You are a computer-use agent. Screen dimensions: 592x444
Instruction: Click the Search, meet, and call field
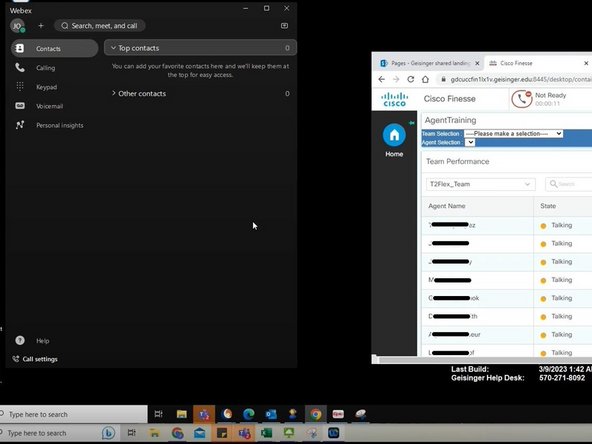pos(100,26)
